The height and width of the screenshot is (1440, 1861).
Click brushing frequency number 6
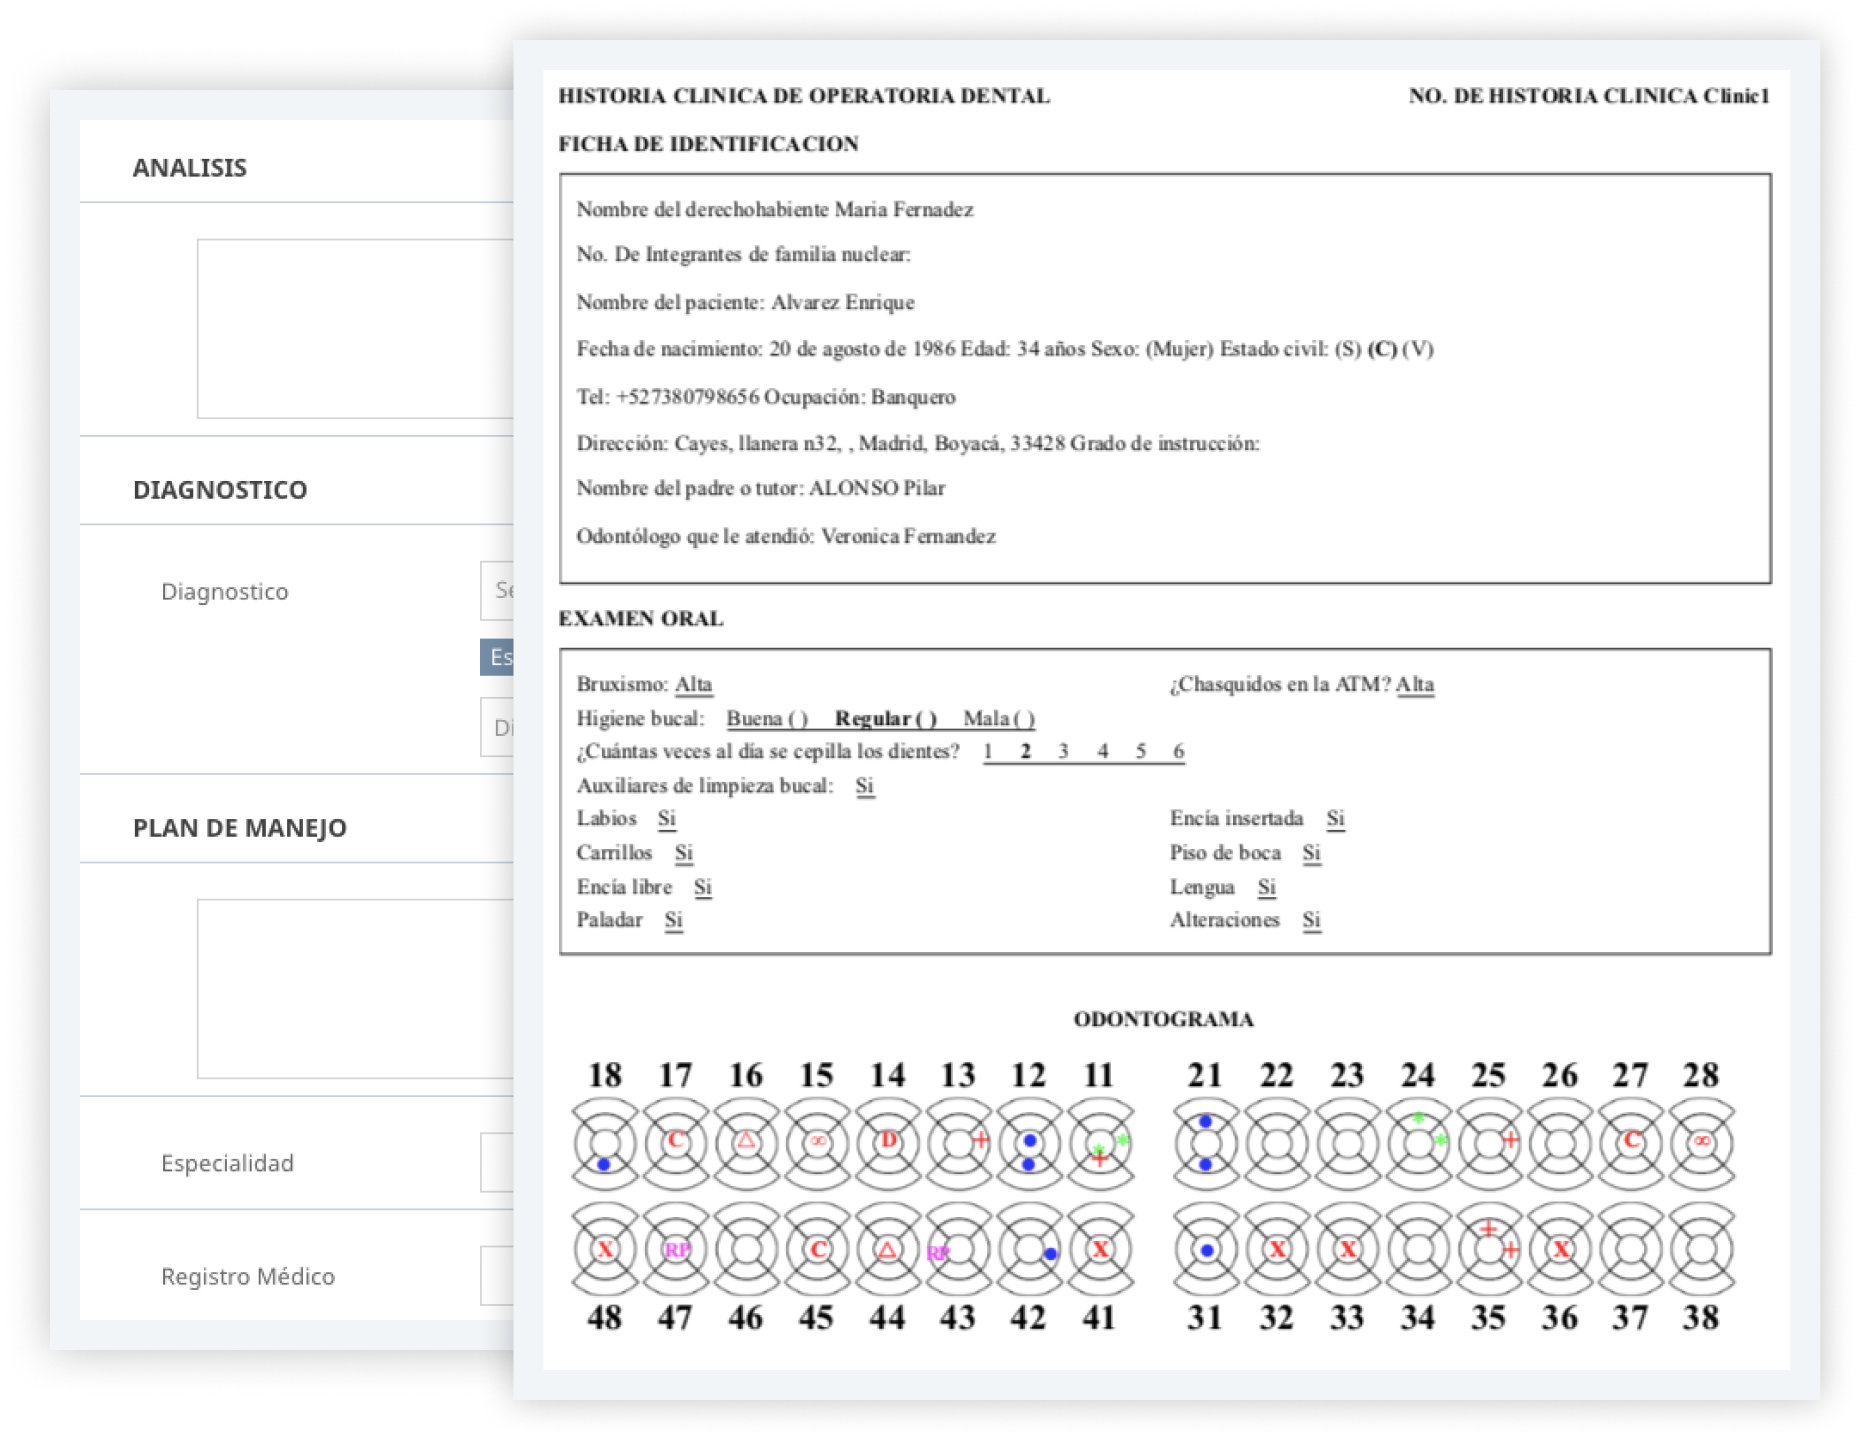1178,751
